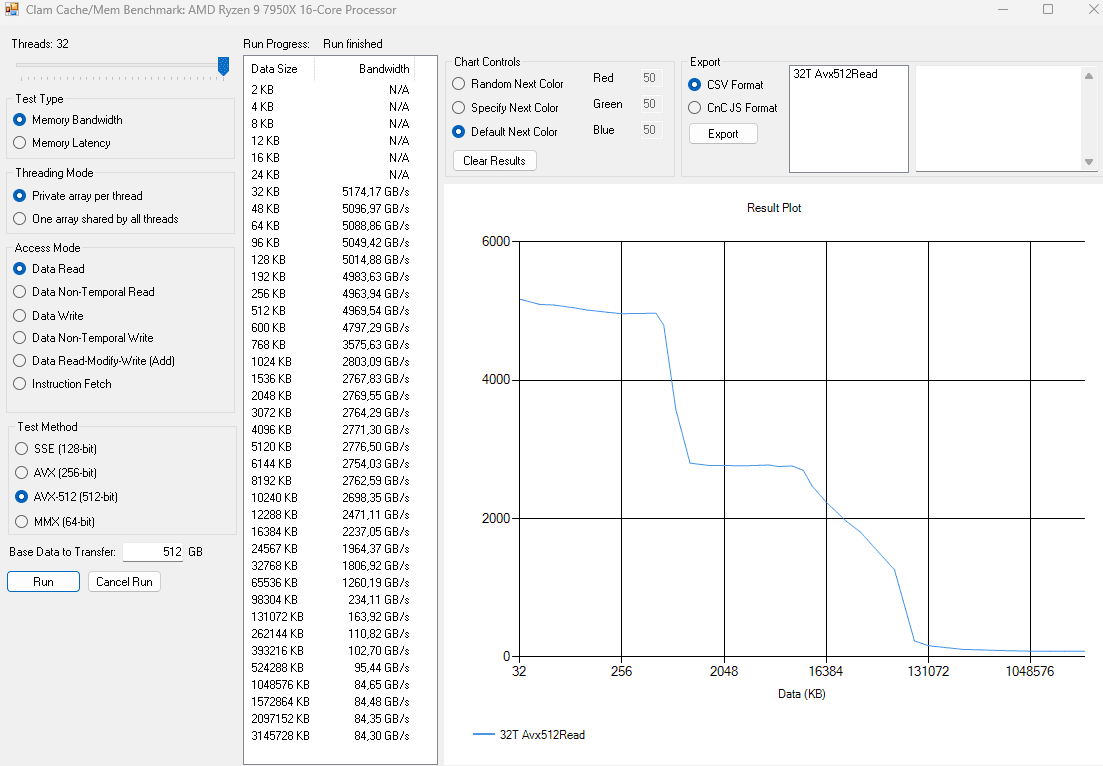Choose One array shared by all threads
Screen dimensions: 1103x766
96,219
